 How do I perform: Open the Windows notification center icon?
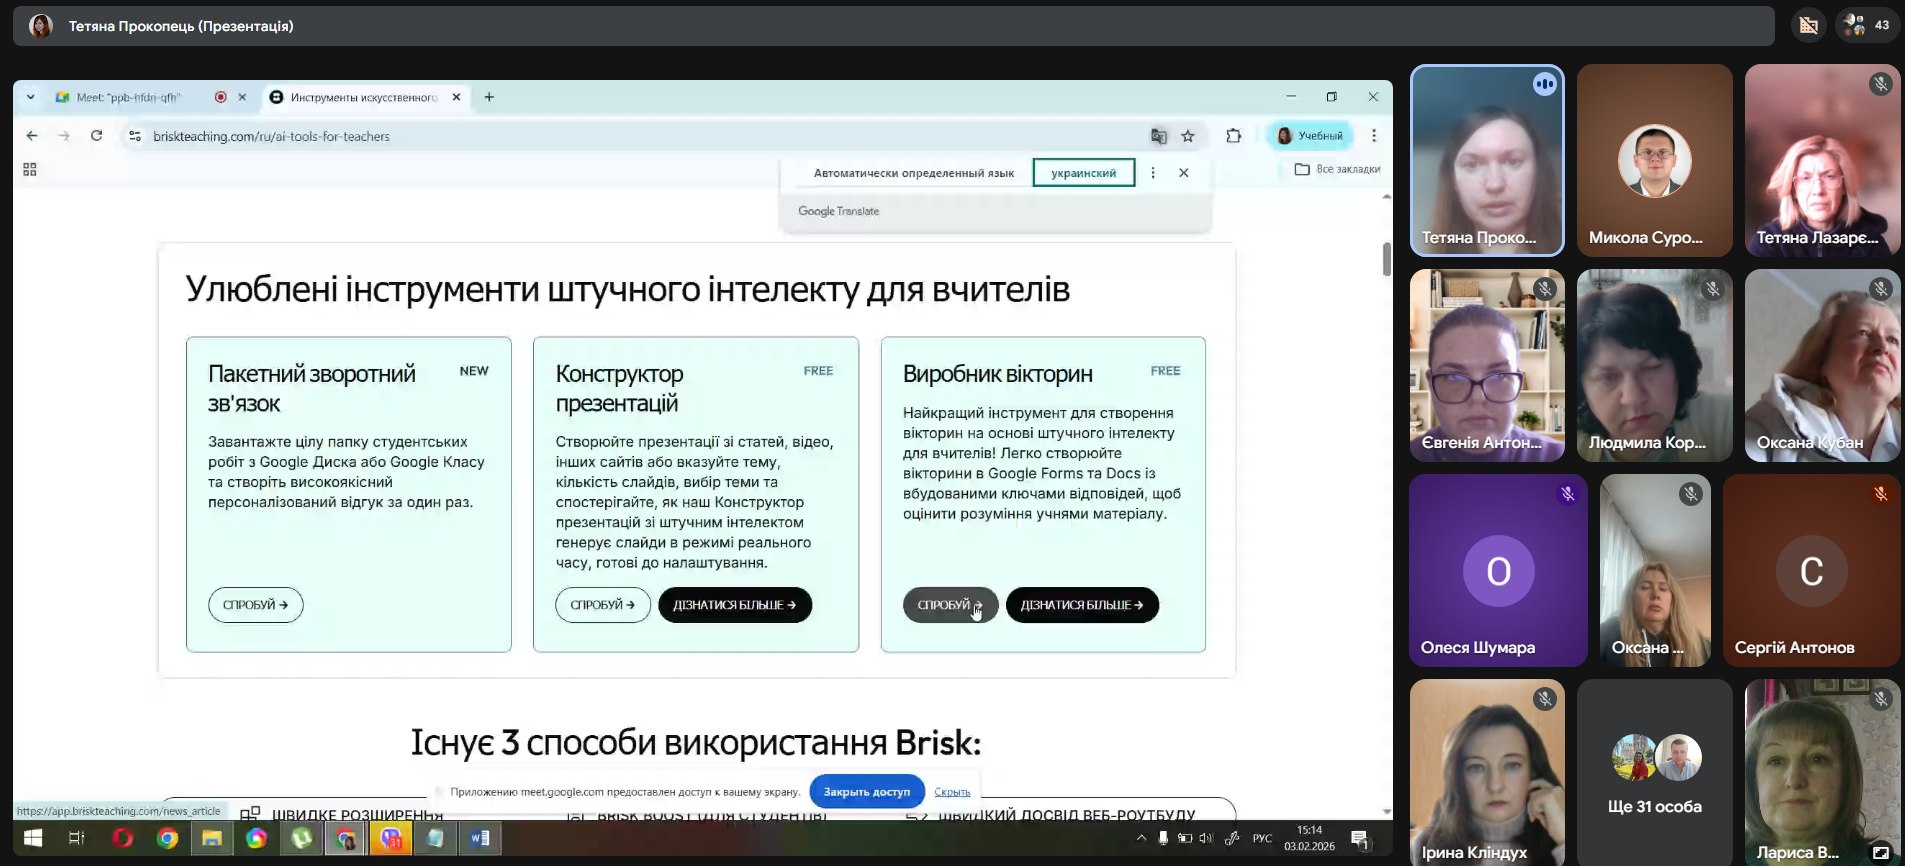click(1359, 838)
